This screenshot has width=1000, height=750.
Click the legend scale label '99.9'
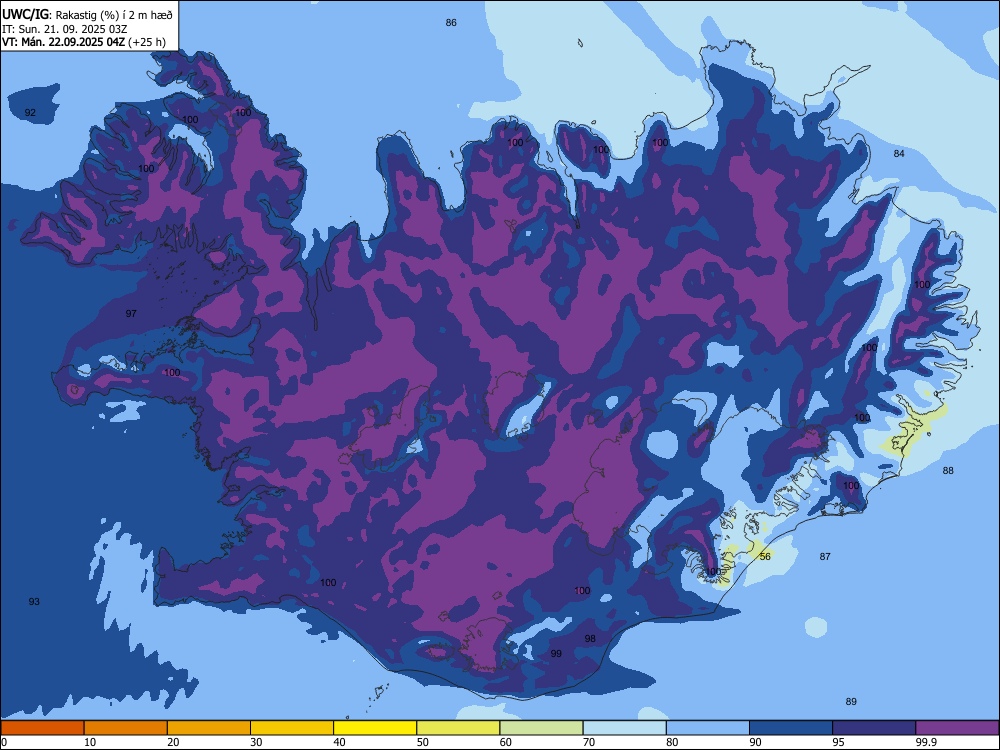tap(925, 742)
